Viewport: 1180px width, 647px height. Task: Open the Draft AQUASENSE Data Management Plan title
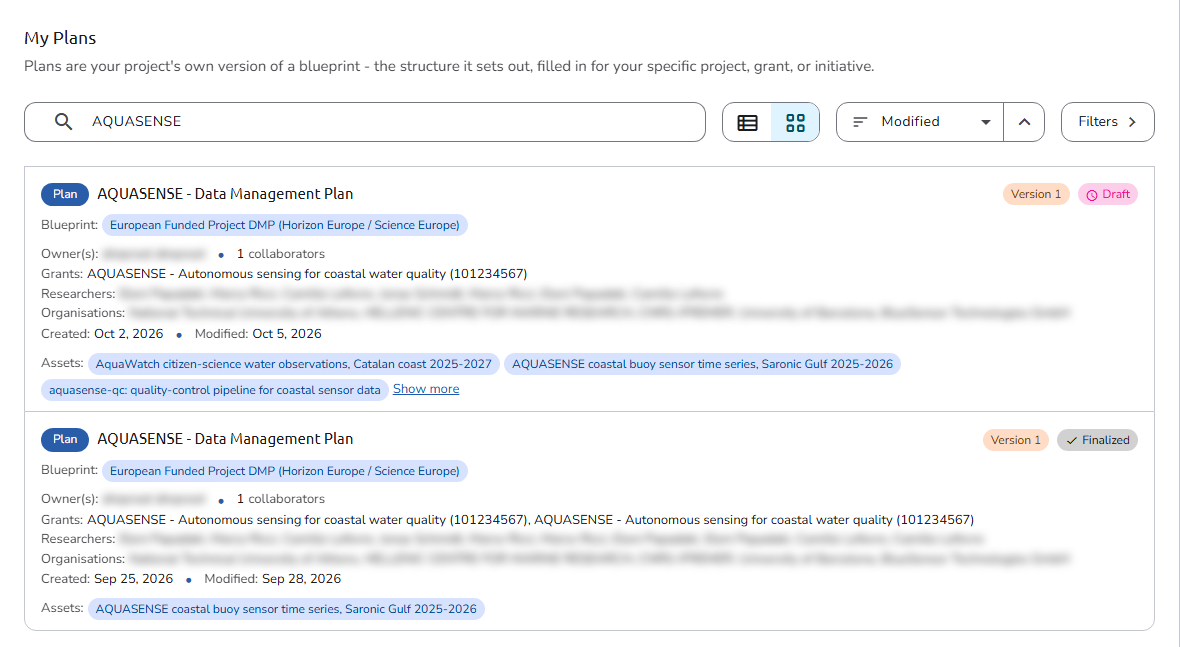(225, 194)
